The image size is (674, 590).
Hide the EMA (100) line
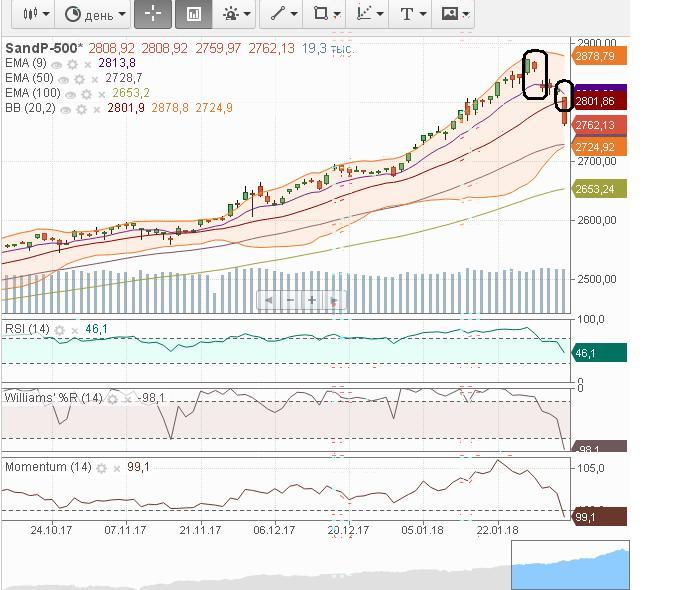pos(70,95)
